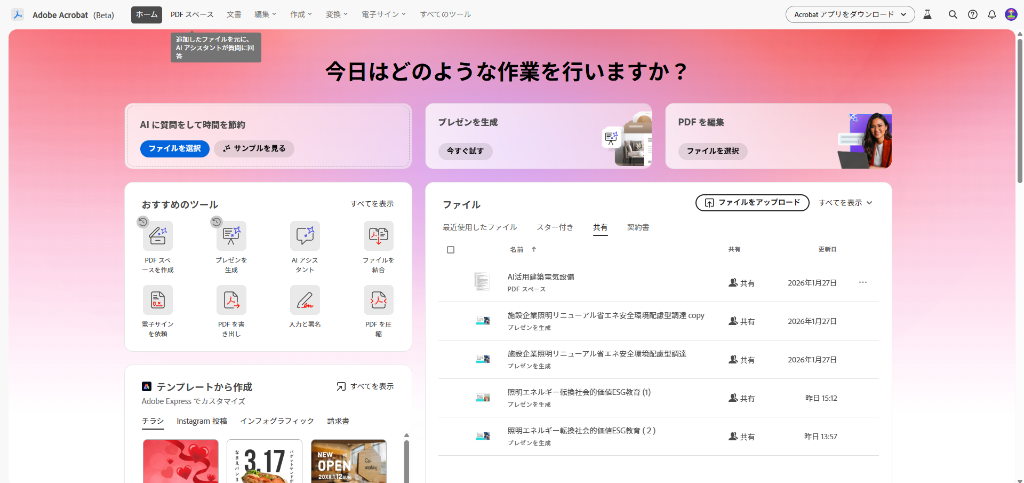Select the 請求書 template tab

tap(338, 421)
